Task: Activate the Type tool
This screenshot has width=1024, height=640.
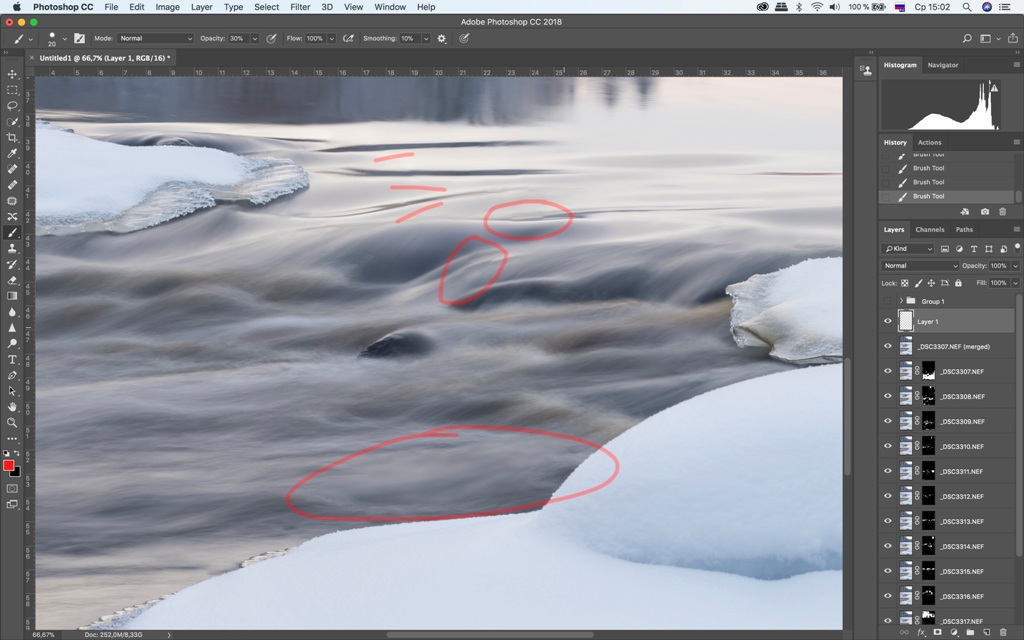Action: 12,359
